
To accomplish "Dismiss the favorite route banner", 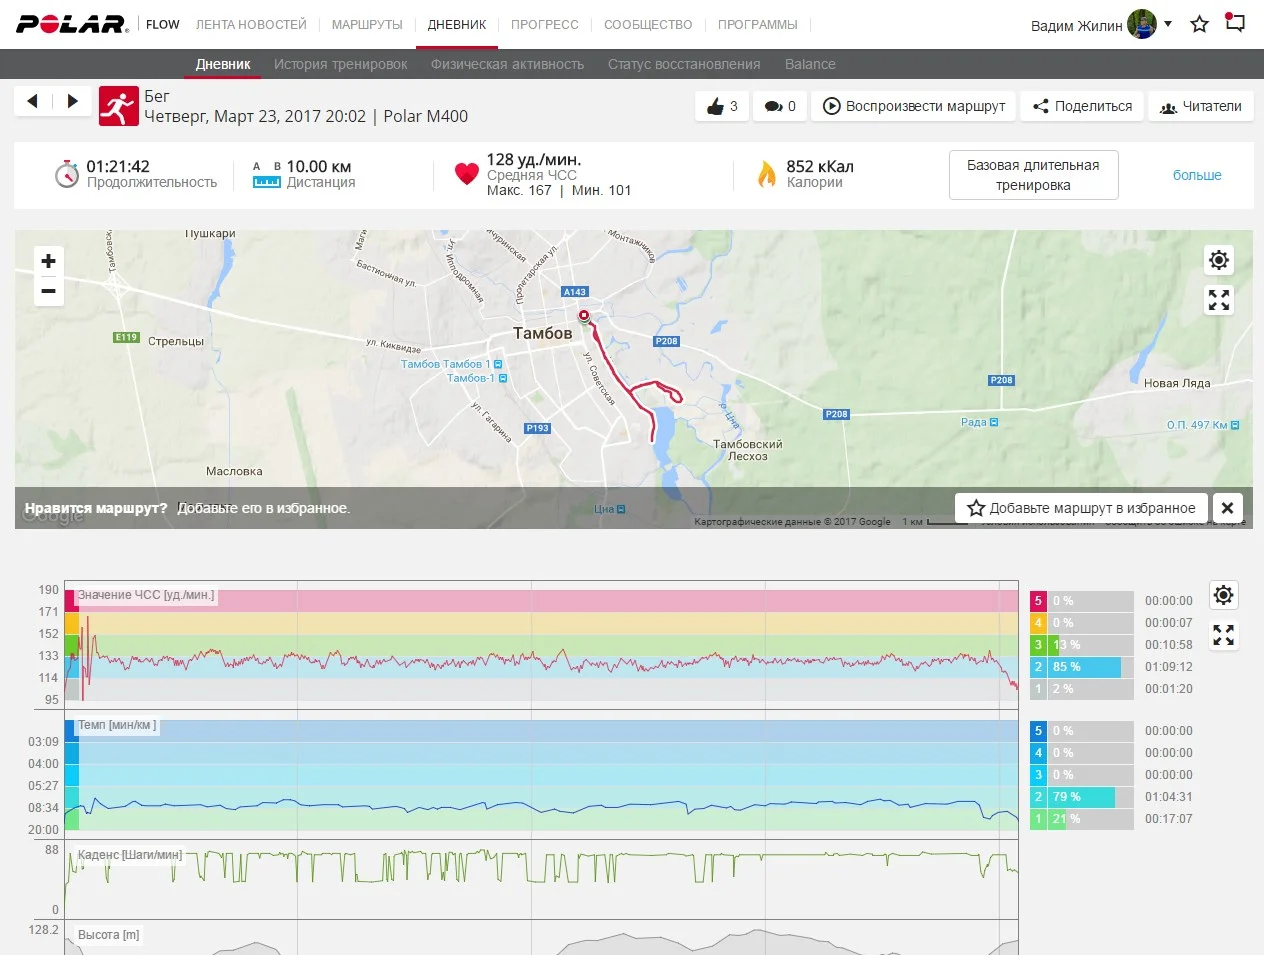I will [x=1227, y=508].
